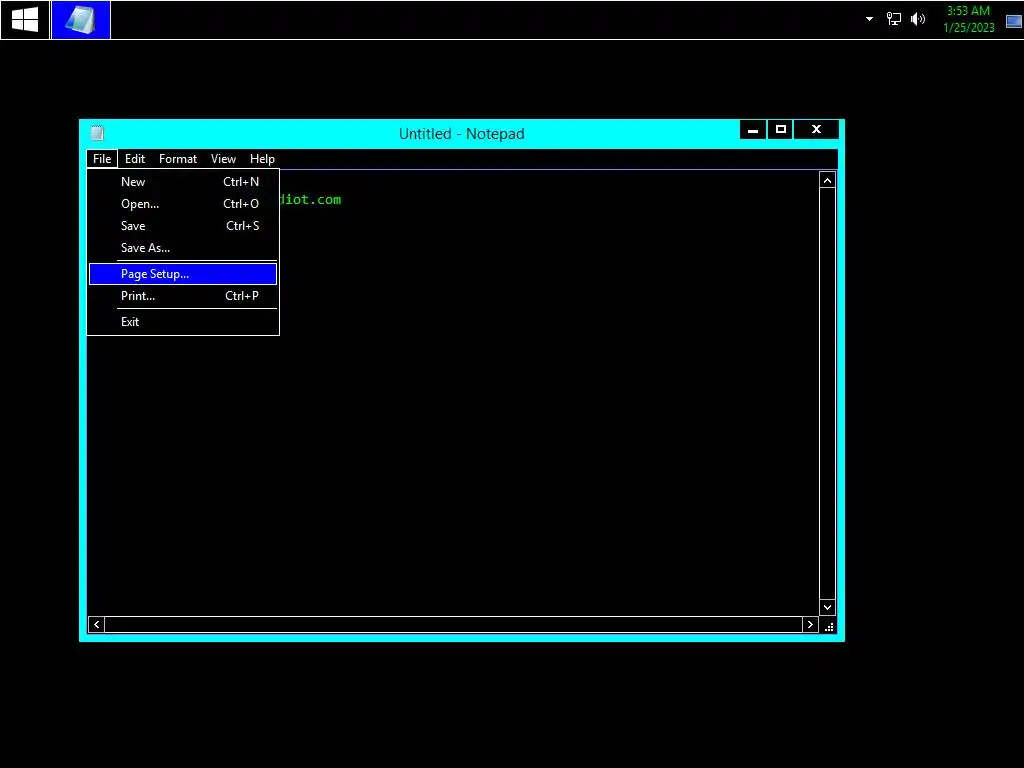Minimize the Notepad window
Screen dimensions: 1024x768
coord(753,130)
